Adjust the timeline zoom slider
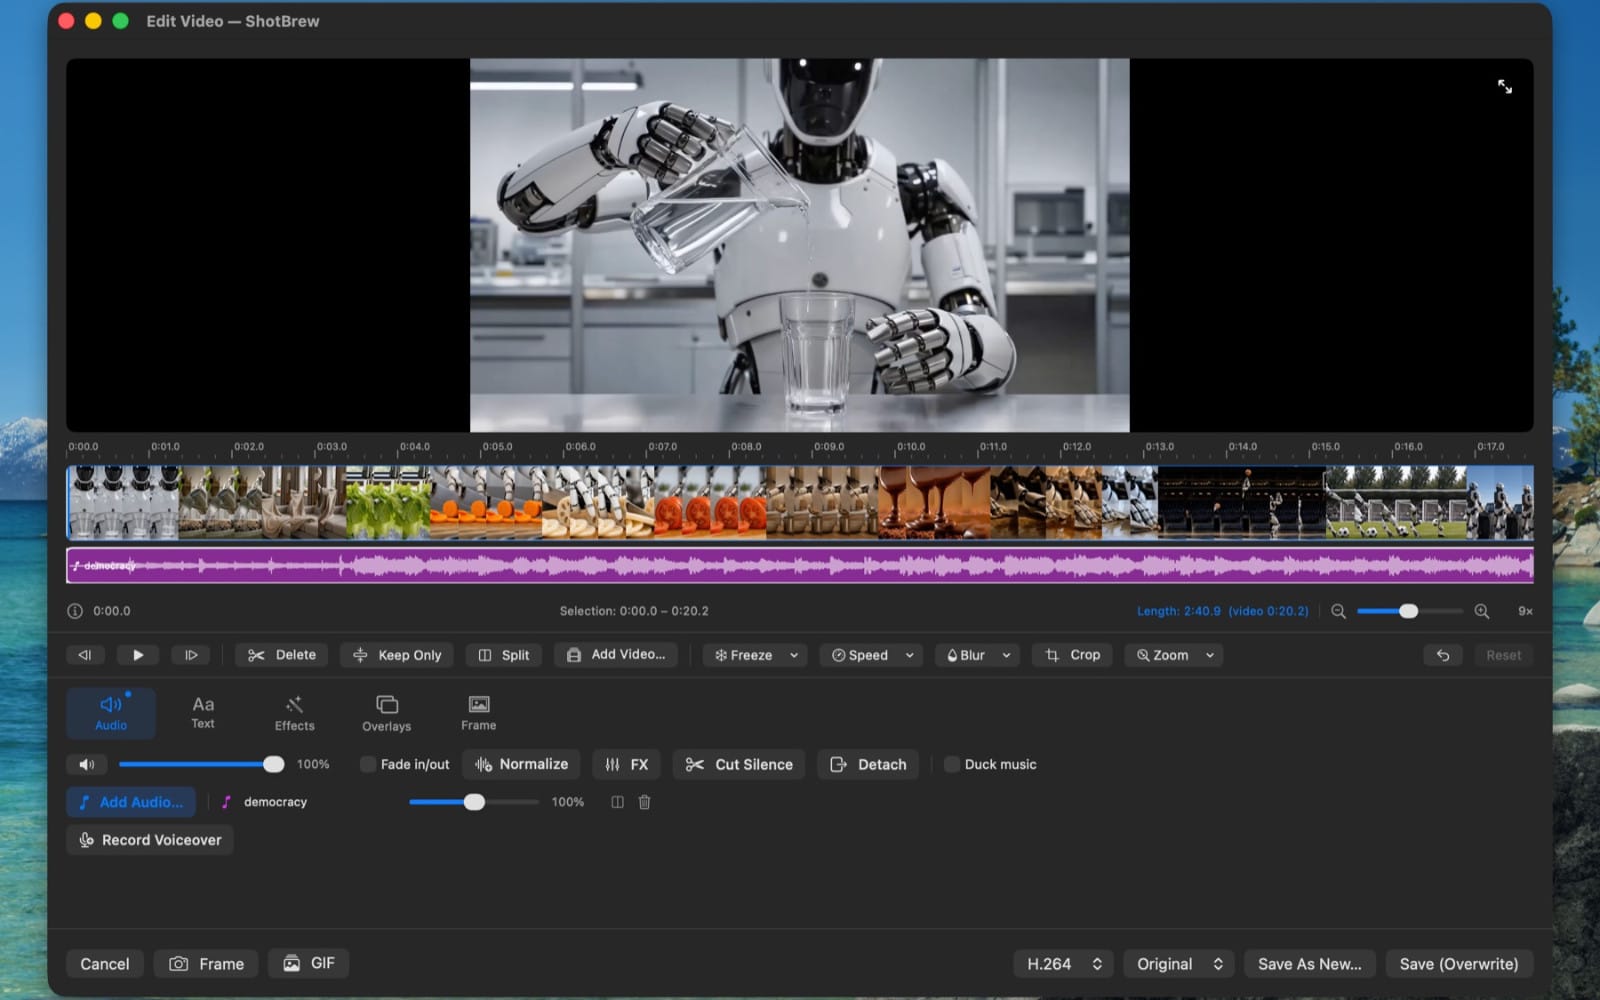Viewport: 1600px width, 1000px height. pos(1409,611)
